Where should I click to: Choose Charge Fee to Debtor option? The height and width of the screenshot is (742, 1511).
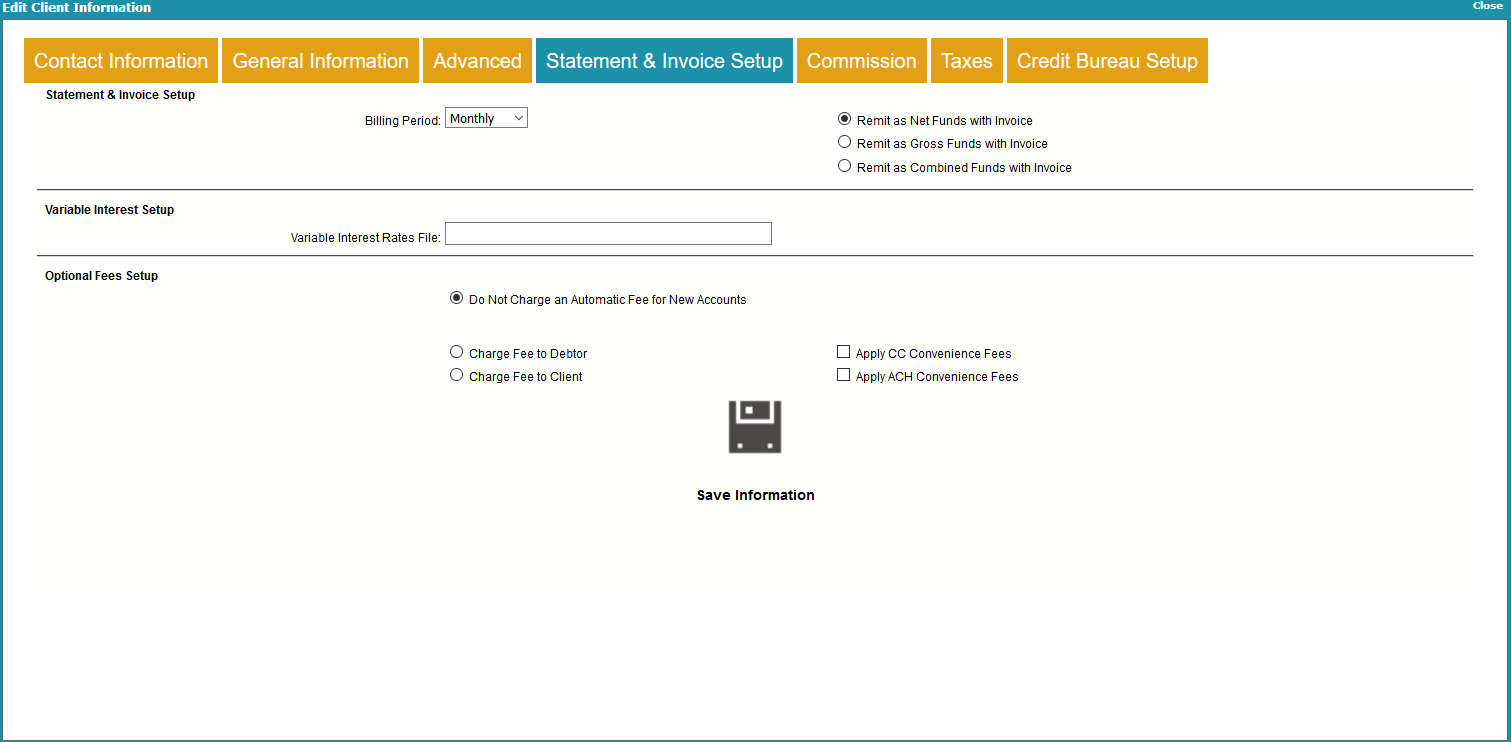click(x=456, y=352)
